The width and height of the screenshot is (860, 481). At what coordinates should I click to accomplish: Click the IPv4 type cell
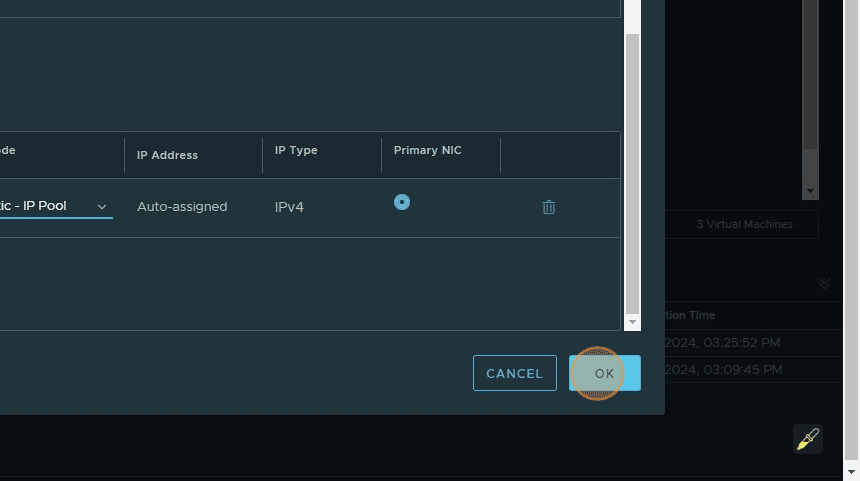pyautogui.click(x=289, y=207)
